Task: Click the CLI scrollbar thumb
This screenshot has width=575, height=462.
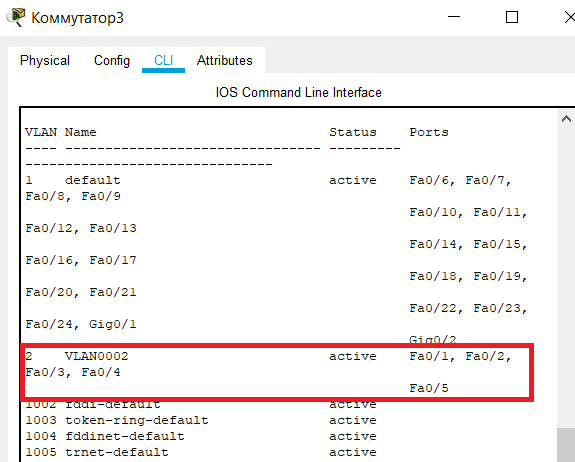Action: tap(566, 445)
